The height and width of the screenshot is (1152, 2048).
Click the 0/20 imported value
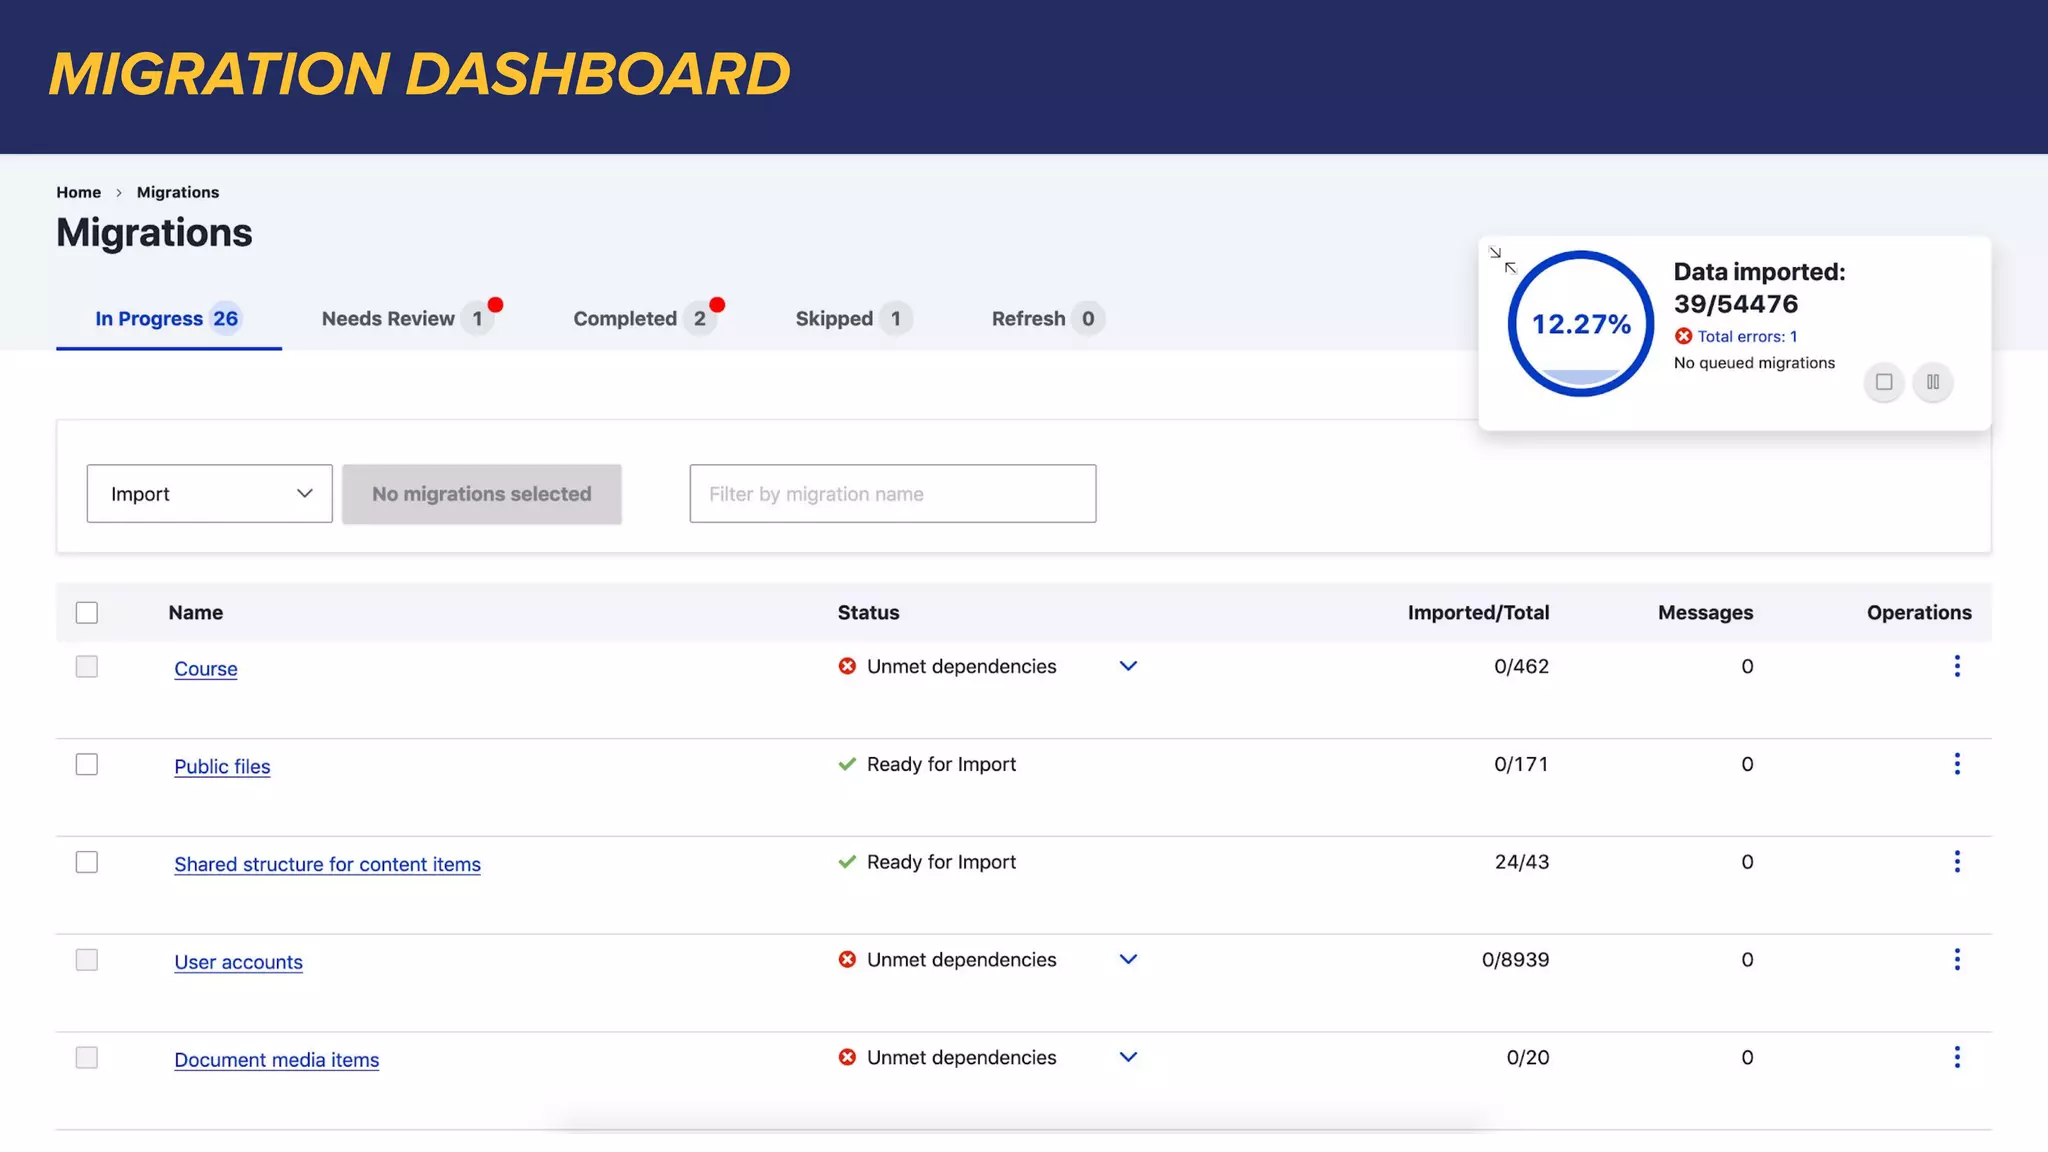coord(1528,1057)
